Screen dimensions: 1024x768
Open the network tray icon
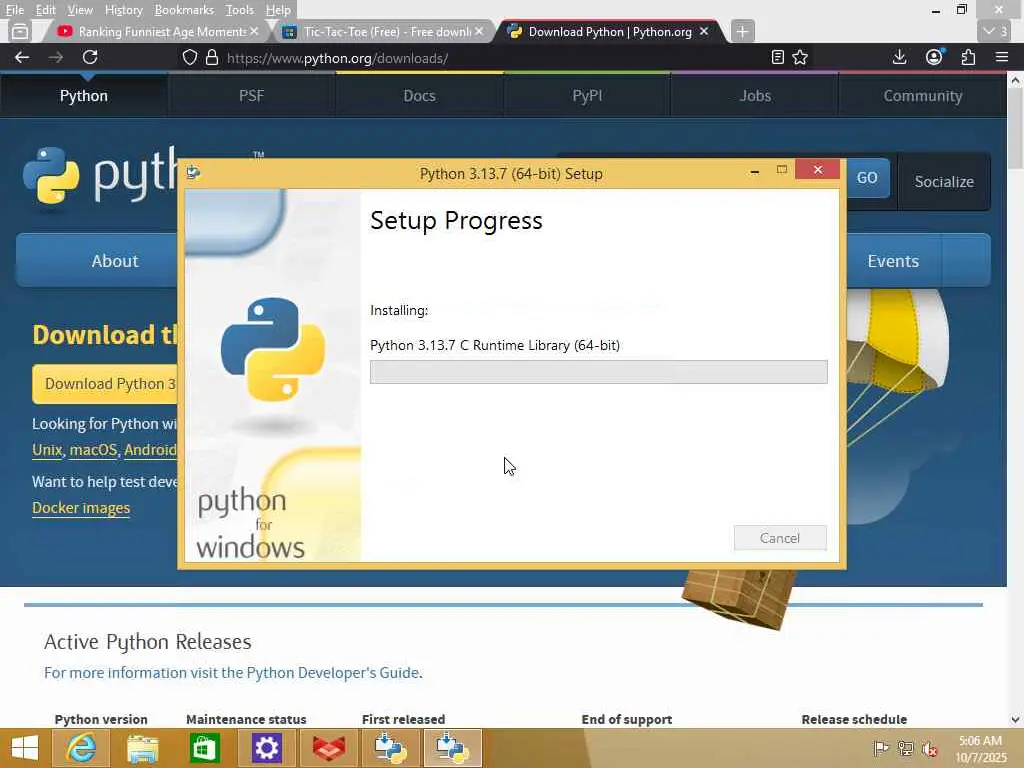pyautogui.click(x=905, y=748)
